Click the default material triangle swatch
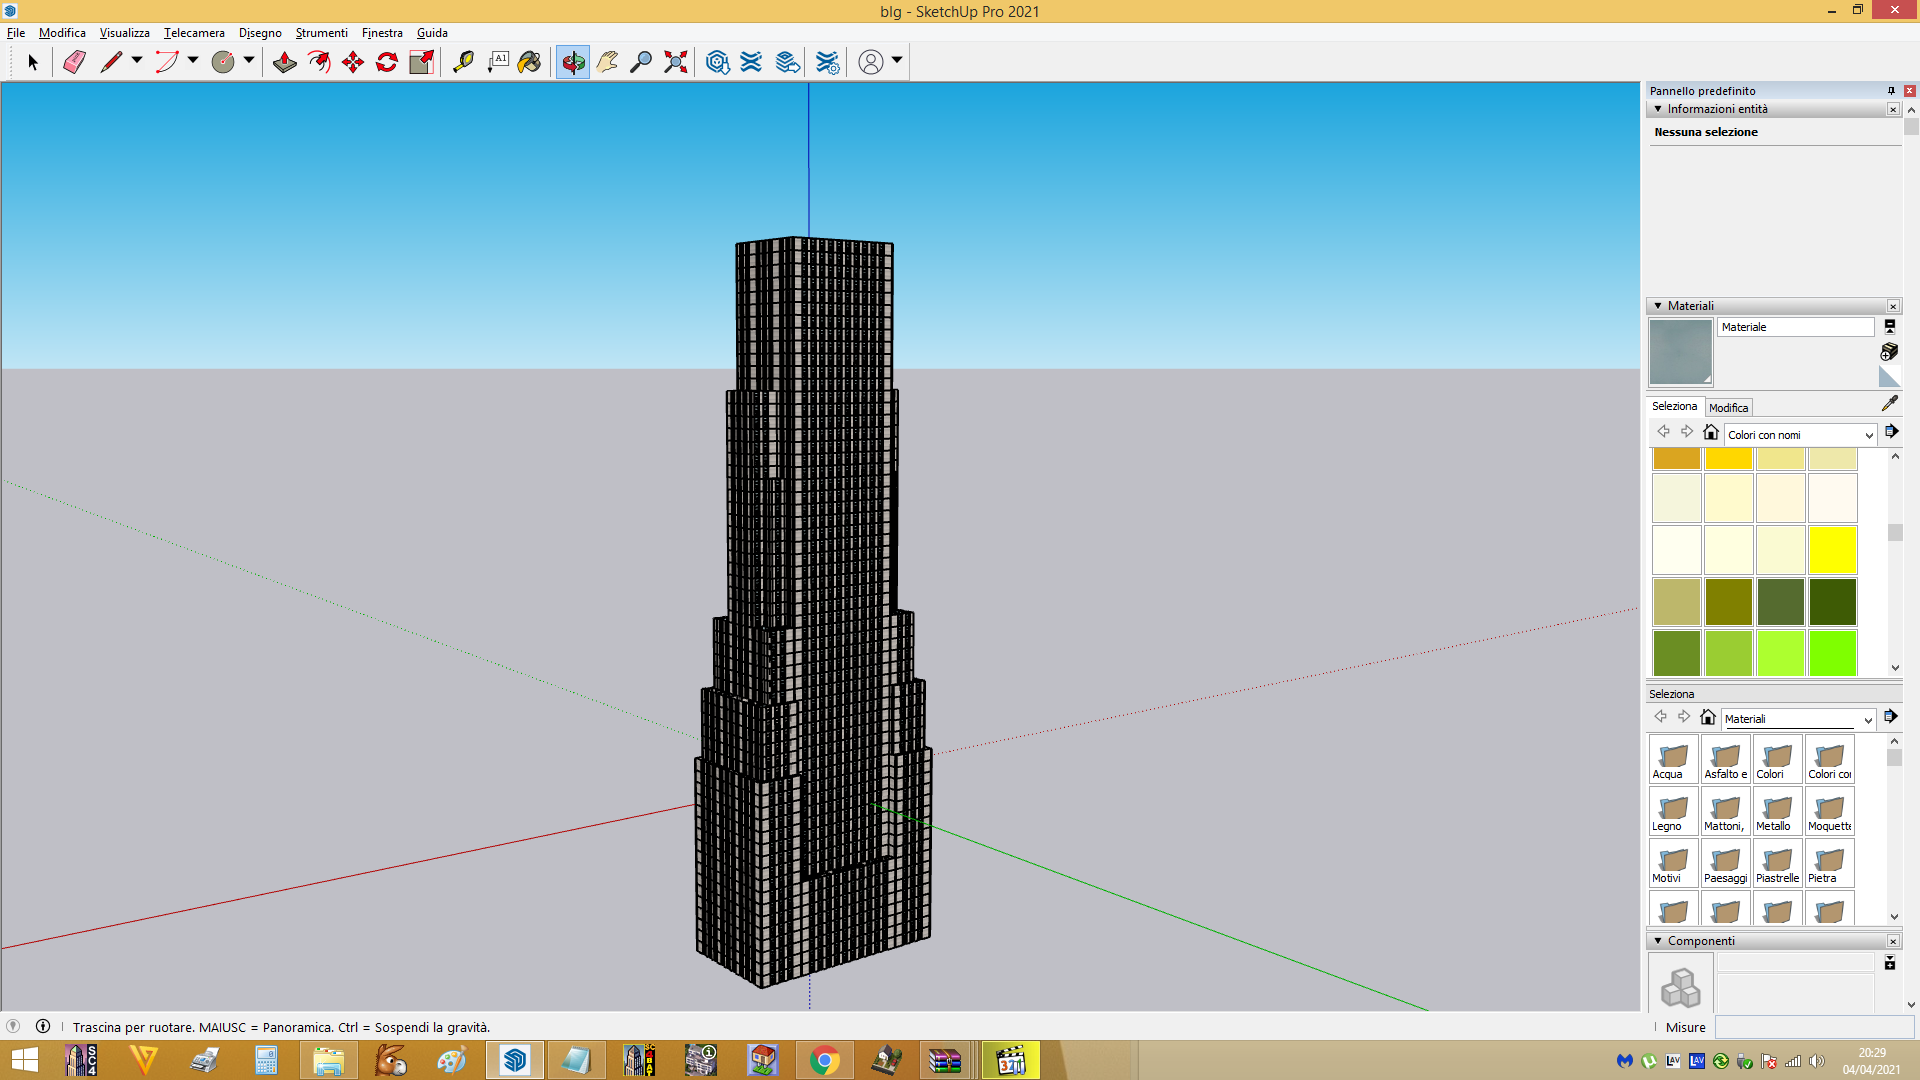Screen dimensions: 1920x1080 (x=1889, y=377)
